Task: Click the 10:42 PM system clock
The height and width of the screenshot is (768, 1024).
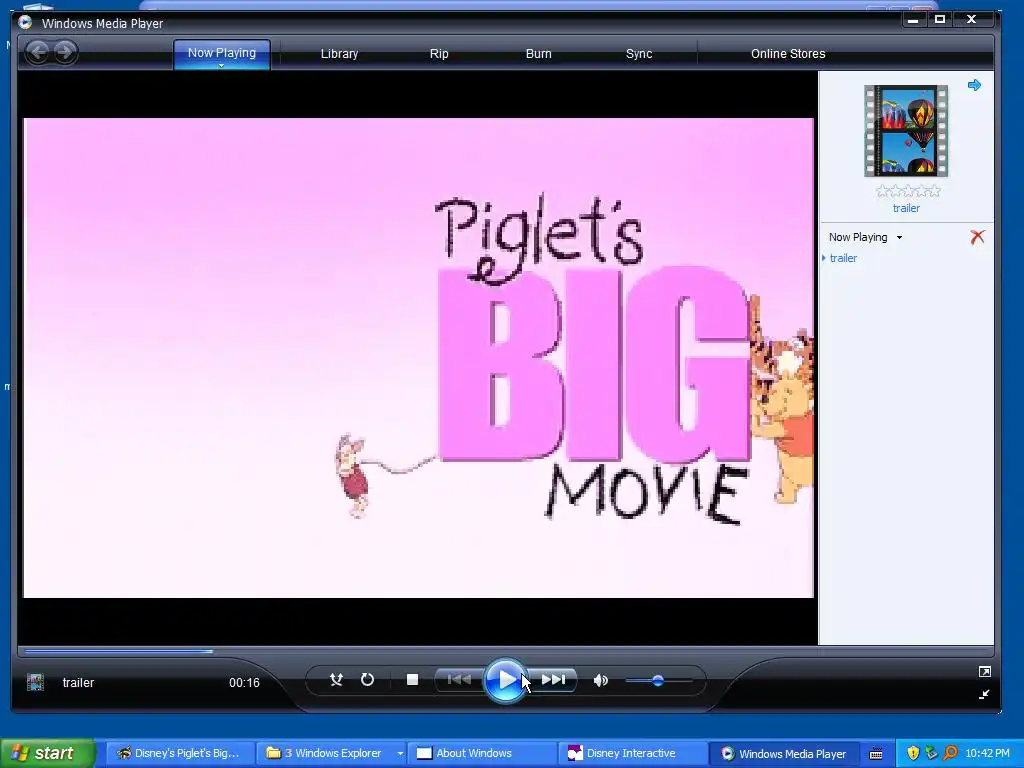Action: [987, 754]
